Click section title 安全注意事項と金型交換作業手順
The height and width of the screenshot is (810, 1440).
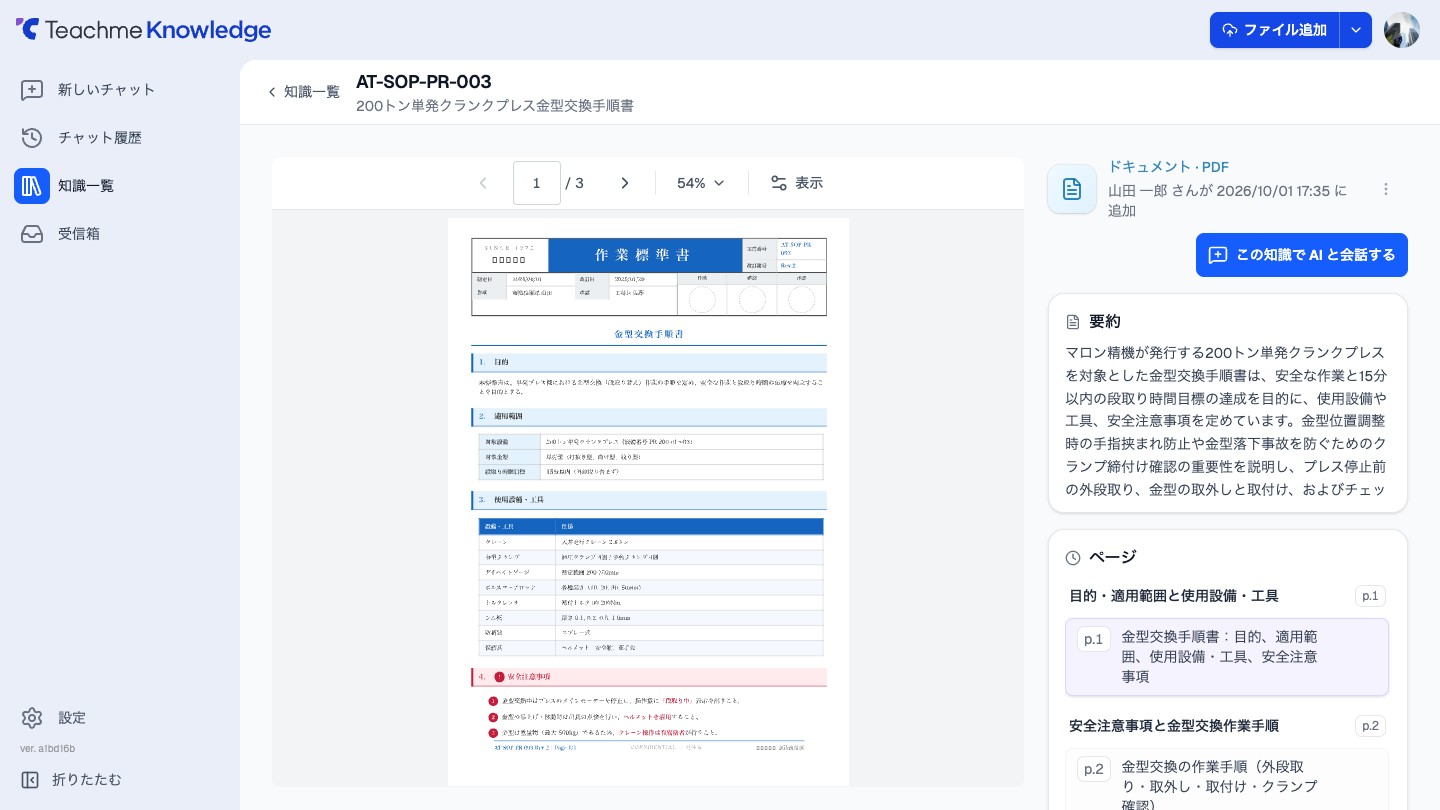[x=1174, y=726]
